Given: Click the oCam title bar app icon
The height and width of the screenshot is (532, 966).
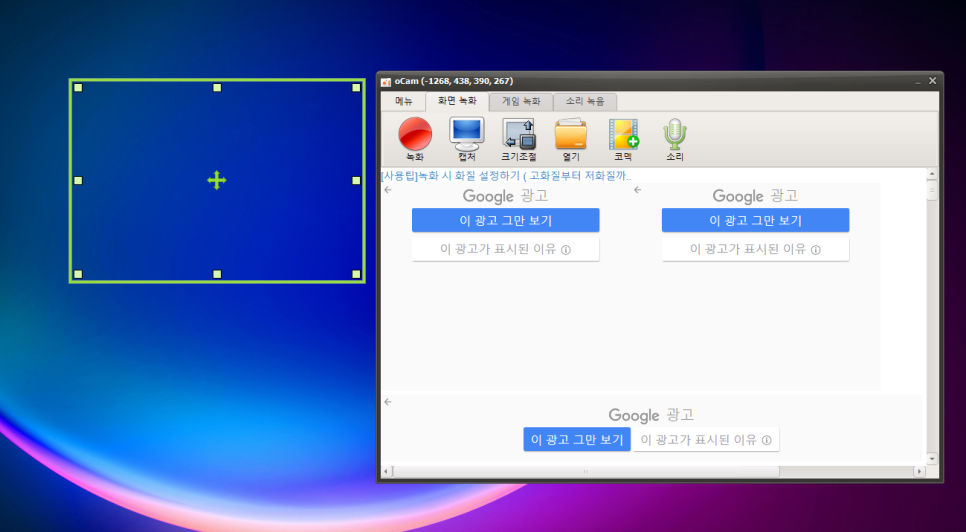Looking at the screenshot, I should click(386, 81).
